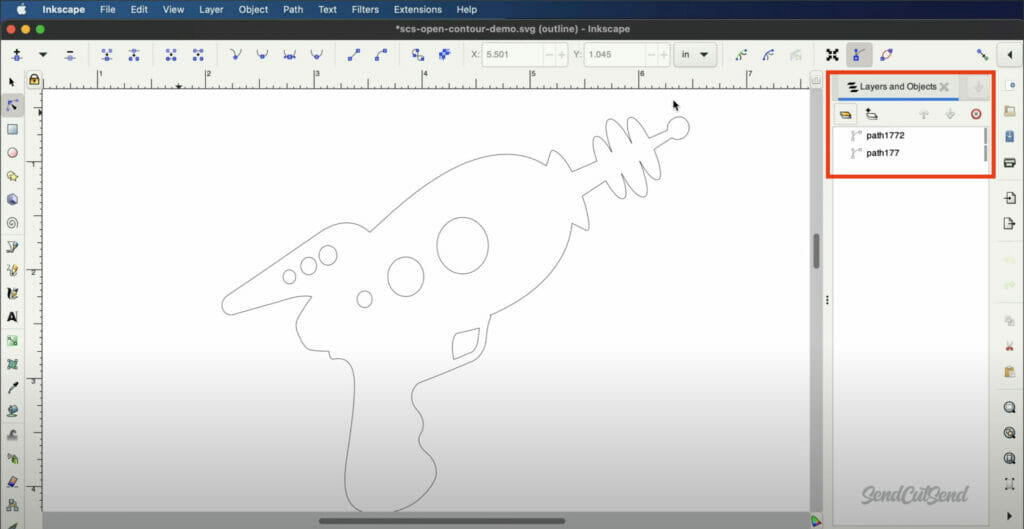Delete the selected layer using red icon
This screenshot has height=529, width=1024.
976,114
